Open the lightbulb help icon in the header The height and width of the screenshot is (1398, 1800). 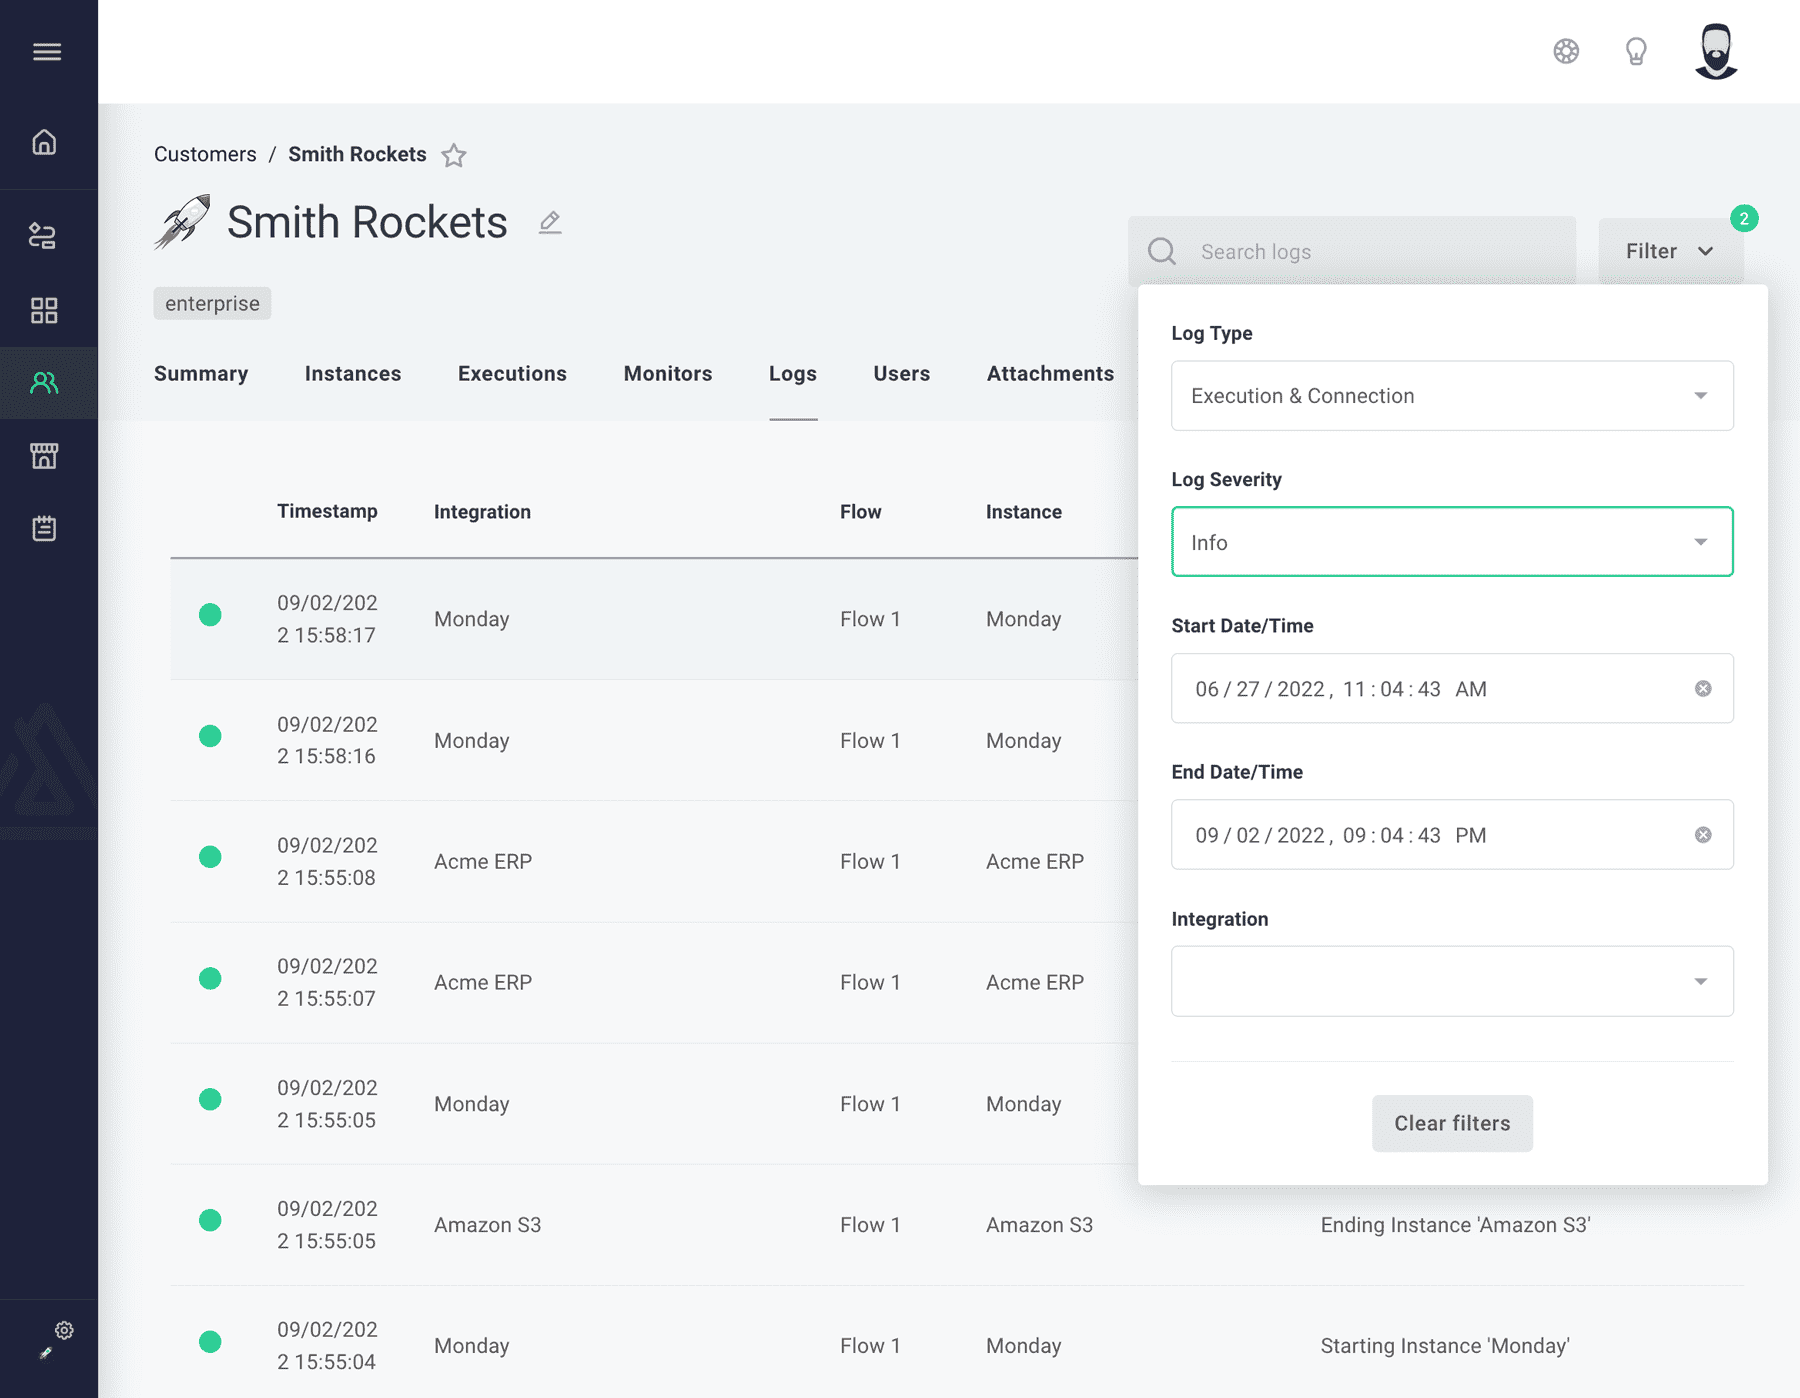coord(1636,51)
